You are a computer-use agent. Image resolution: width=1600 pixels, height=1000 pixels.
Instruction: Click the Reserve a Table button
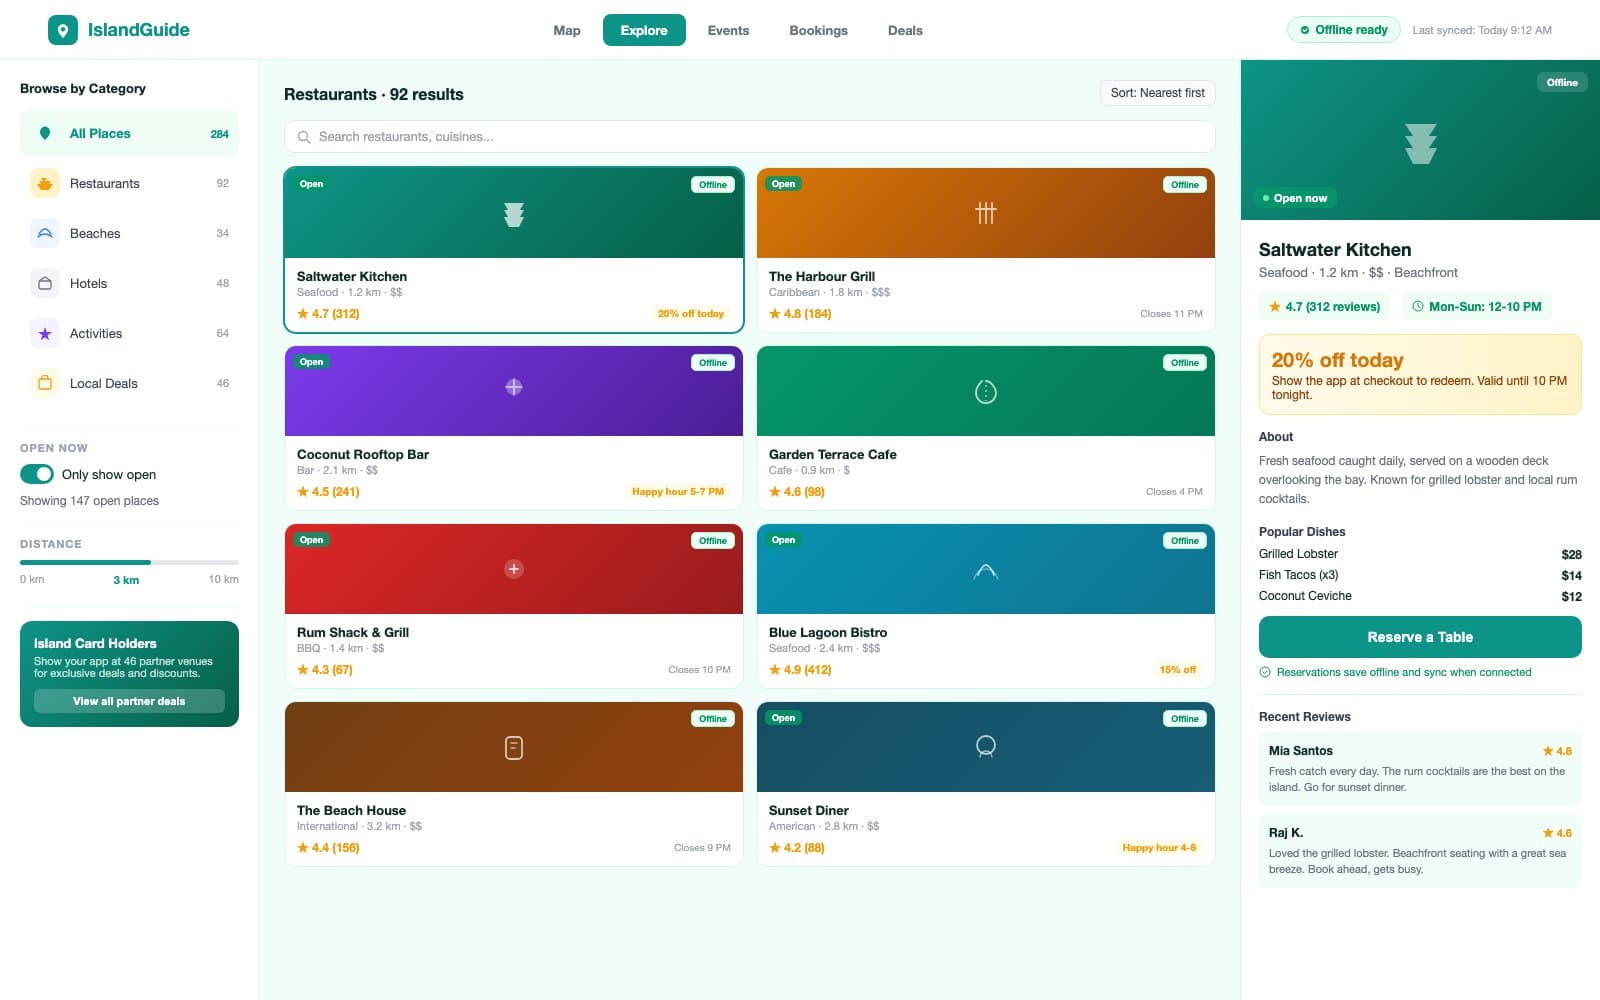click(1420, 637)
